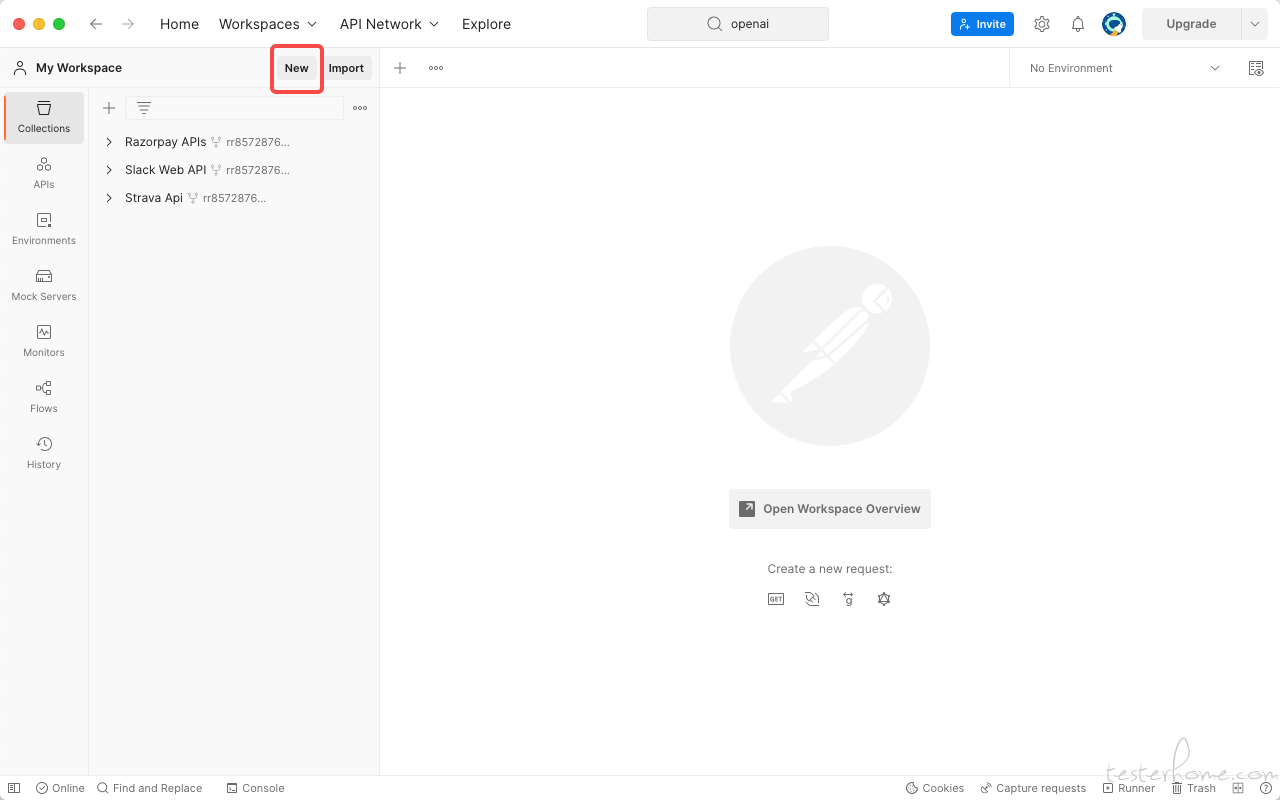
Task: Expand the Slack Web API collection
Action: [x=109, y=170]
